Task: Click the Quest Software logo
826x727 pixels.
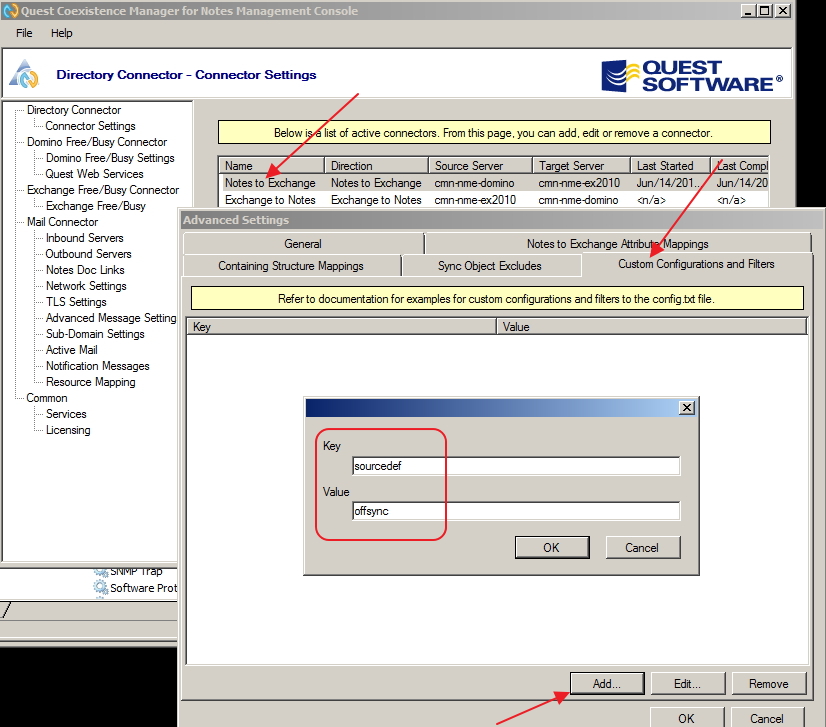Action: 692,76
